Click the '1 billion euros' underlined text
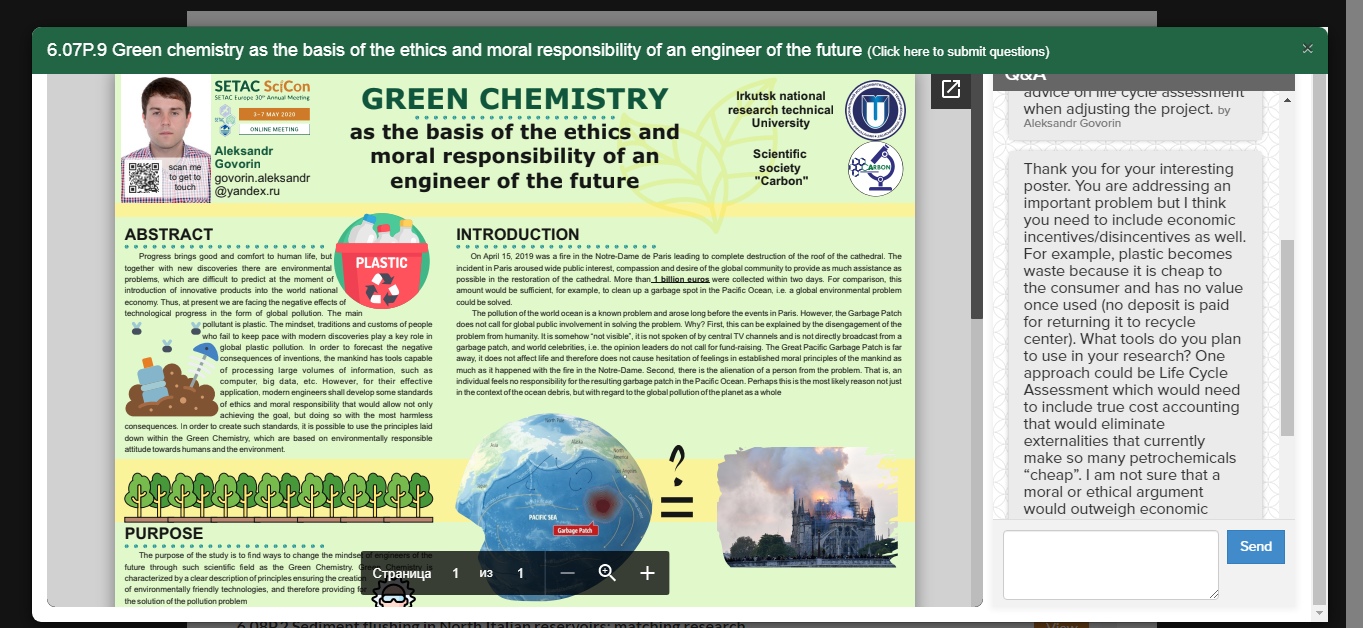1366x628 pixels. [681, 279]
